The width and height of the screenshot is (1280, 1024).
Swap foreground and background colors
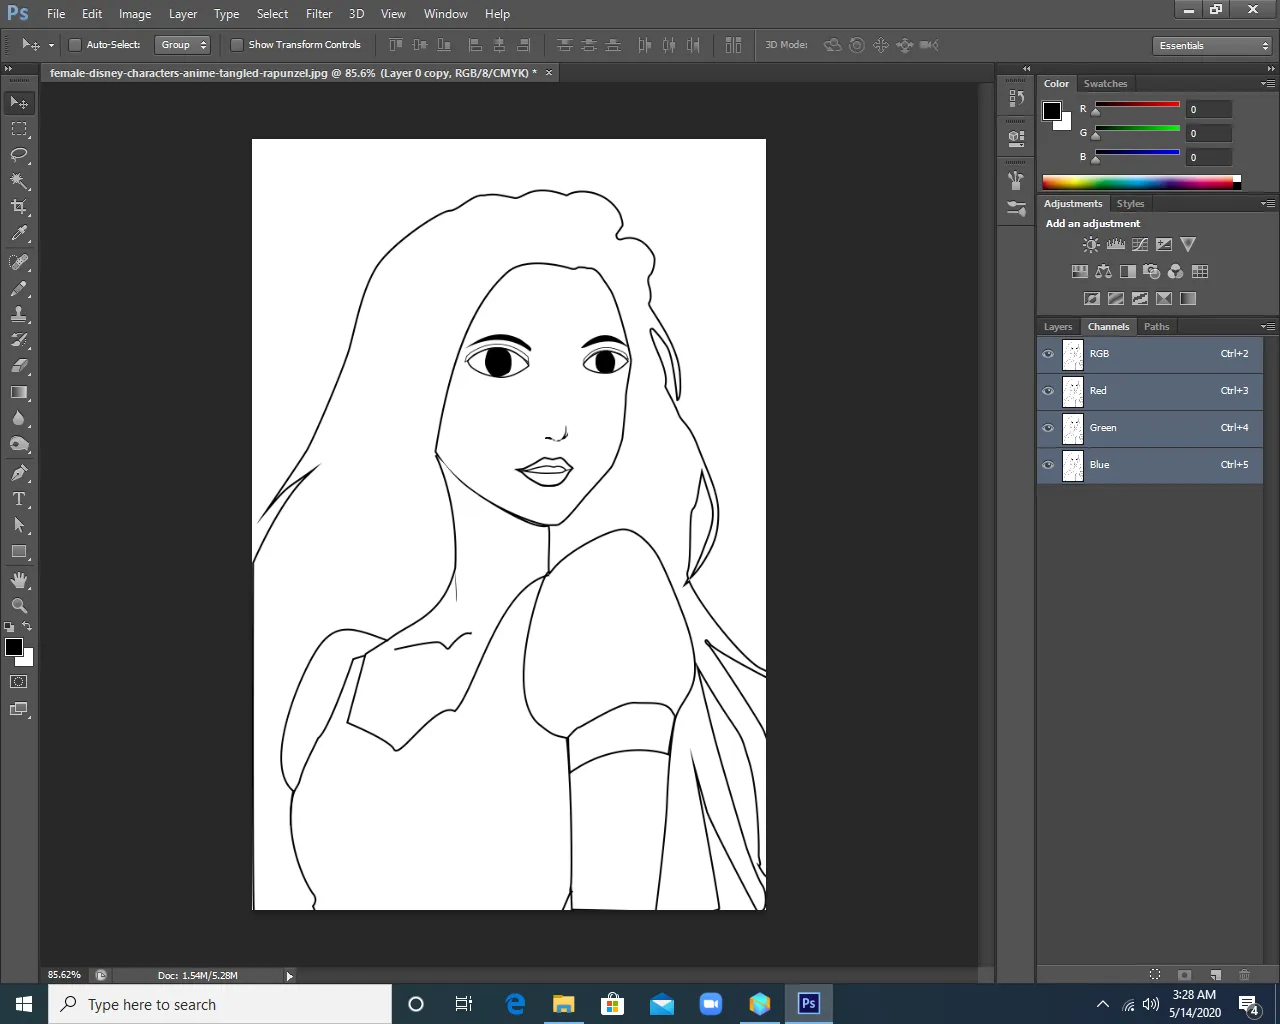pos(27,627)
